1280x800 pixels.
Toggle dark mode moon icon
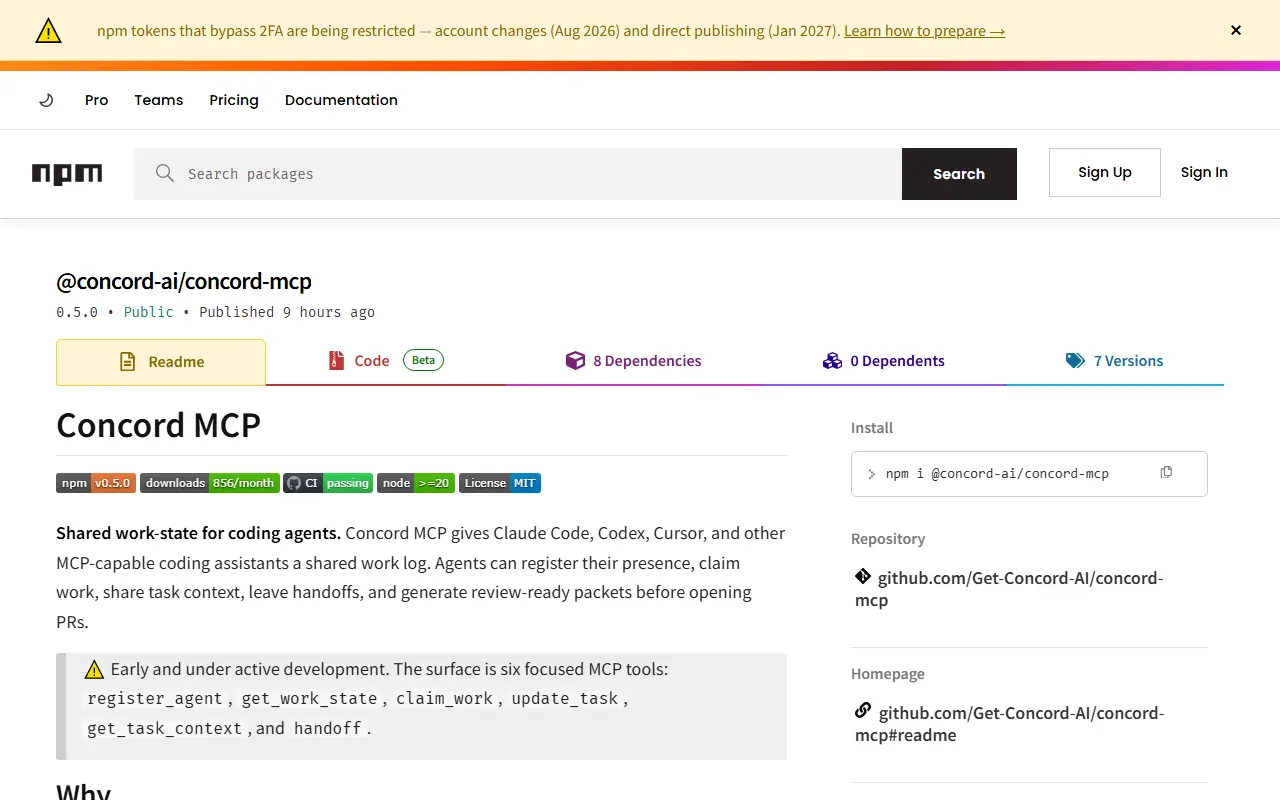tap(46, 100)
